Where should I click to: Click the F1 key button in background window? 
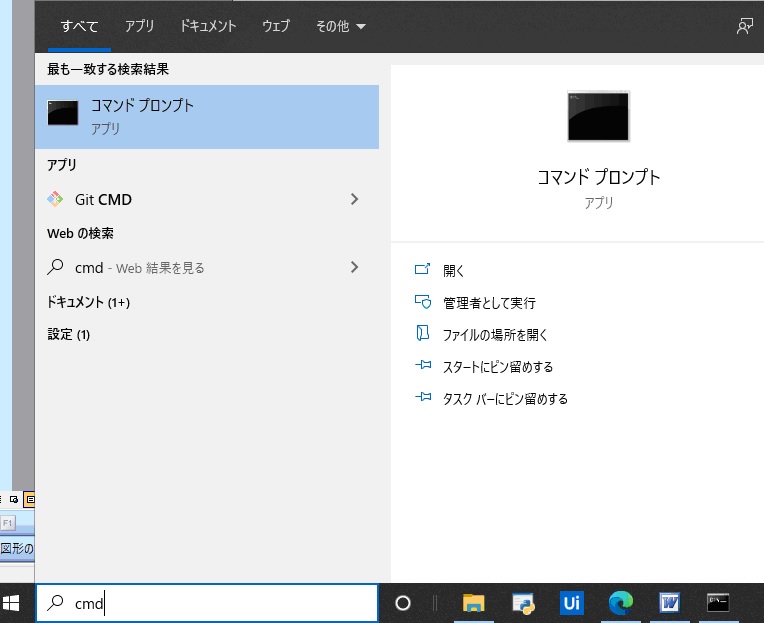coord(8,523)
